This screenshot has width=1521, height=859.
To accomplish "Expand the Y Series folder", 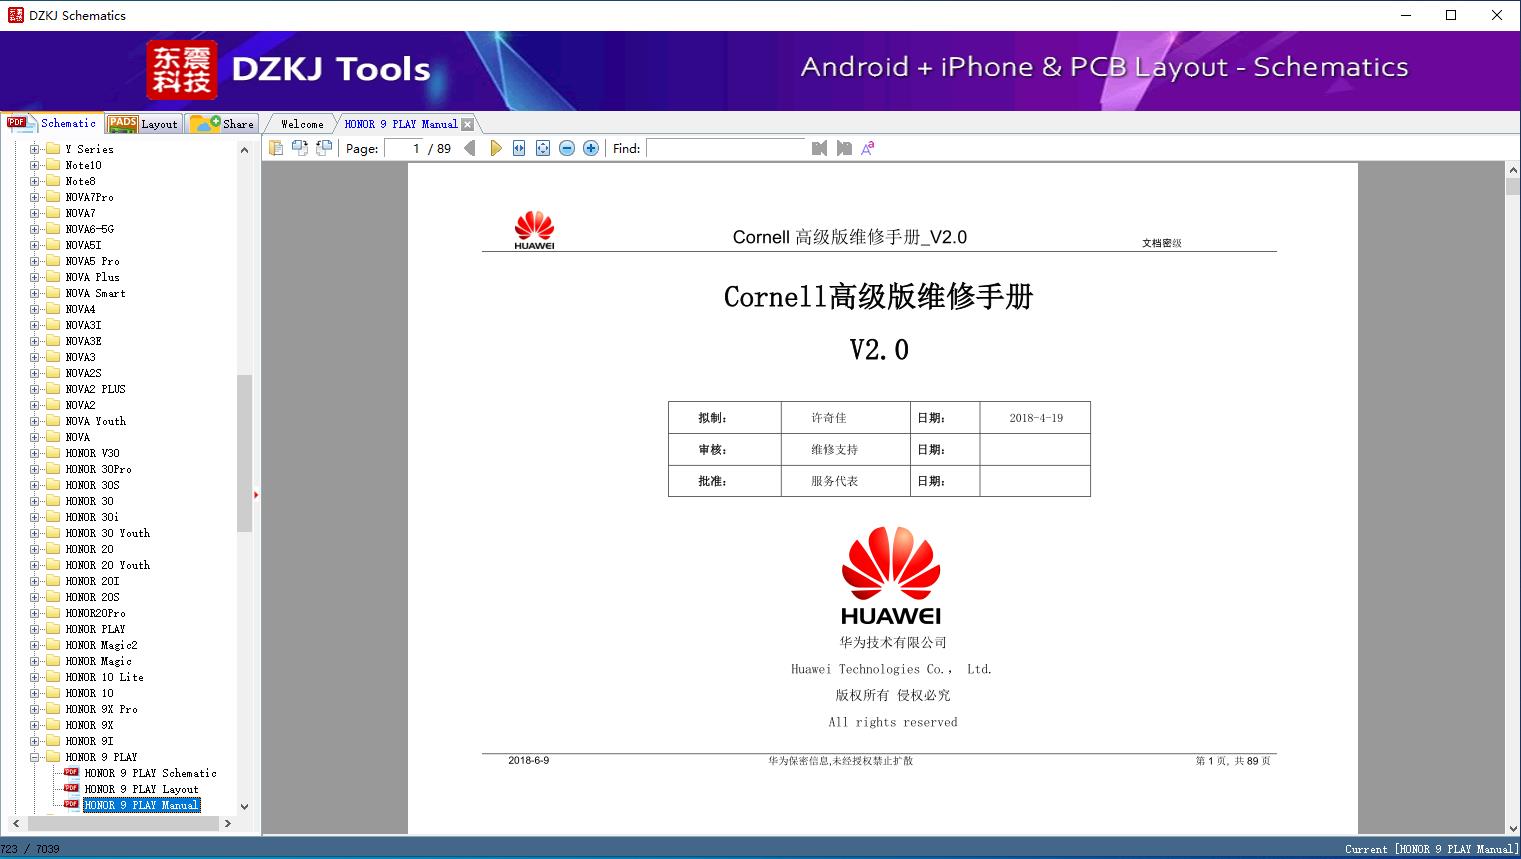I will (x=34, y=149).
